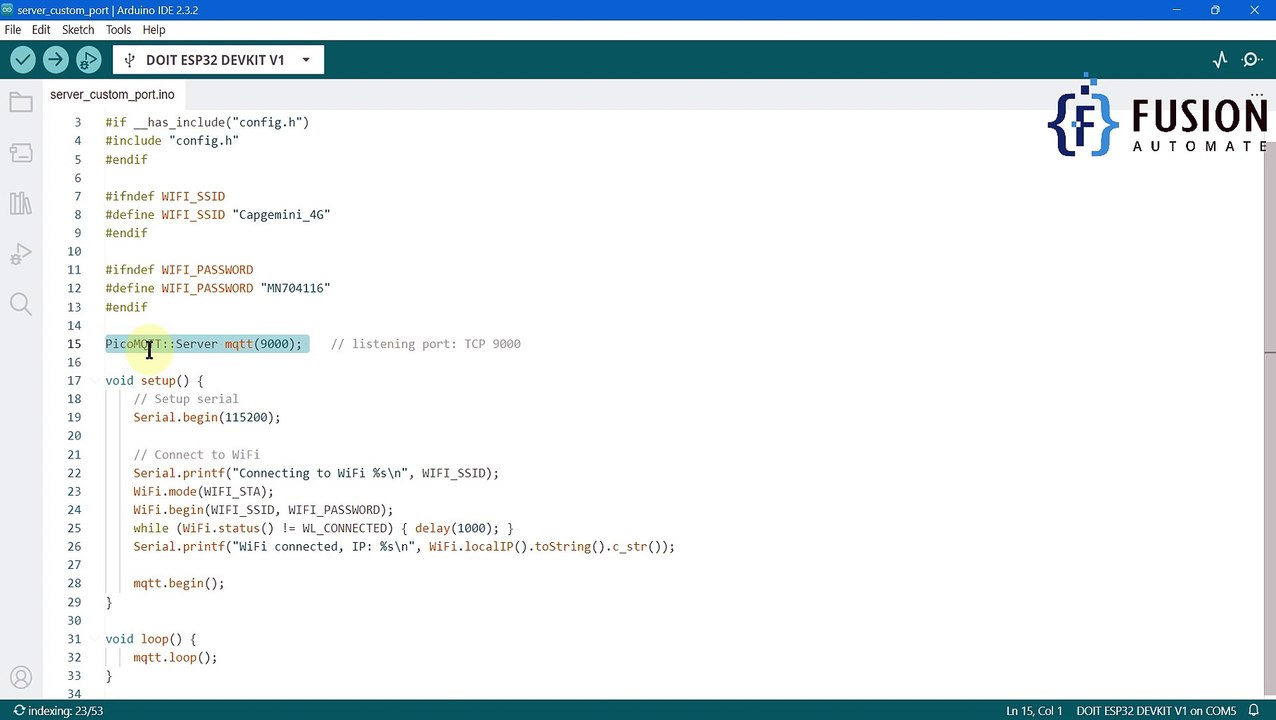Click line number 29 in the gutter
Image resolution: width=1276 pixels, height=720 pixels.
(x=74, y=602)
